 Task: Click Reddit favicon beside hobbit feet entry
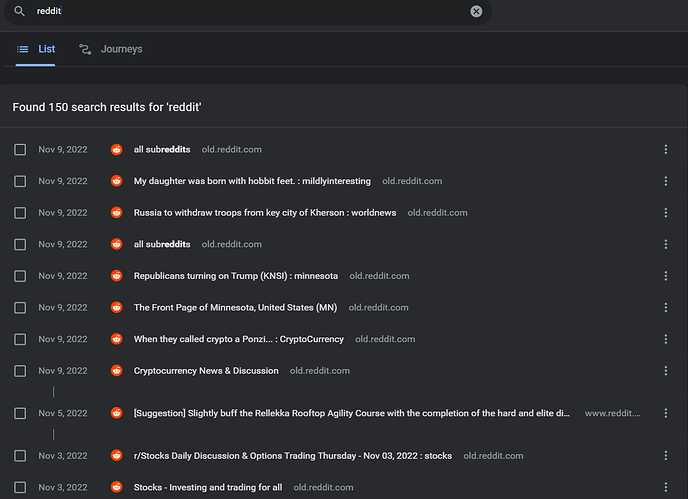116,181
